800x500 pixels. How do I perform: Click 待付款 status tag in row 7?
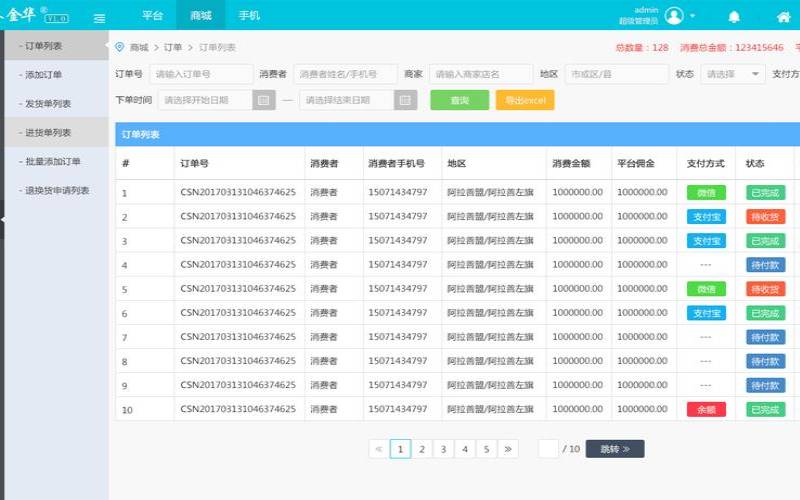765,337
